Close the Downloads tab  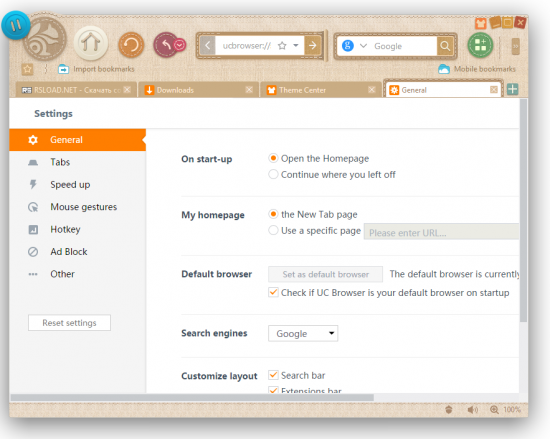point(249,90)
